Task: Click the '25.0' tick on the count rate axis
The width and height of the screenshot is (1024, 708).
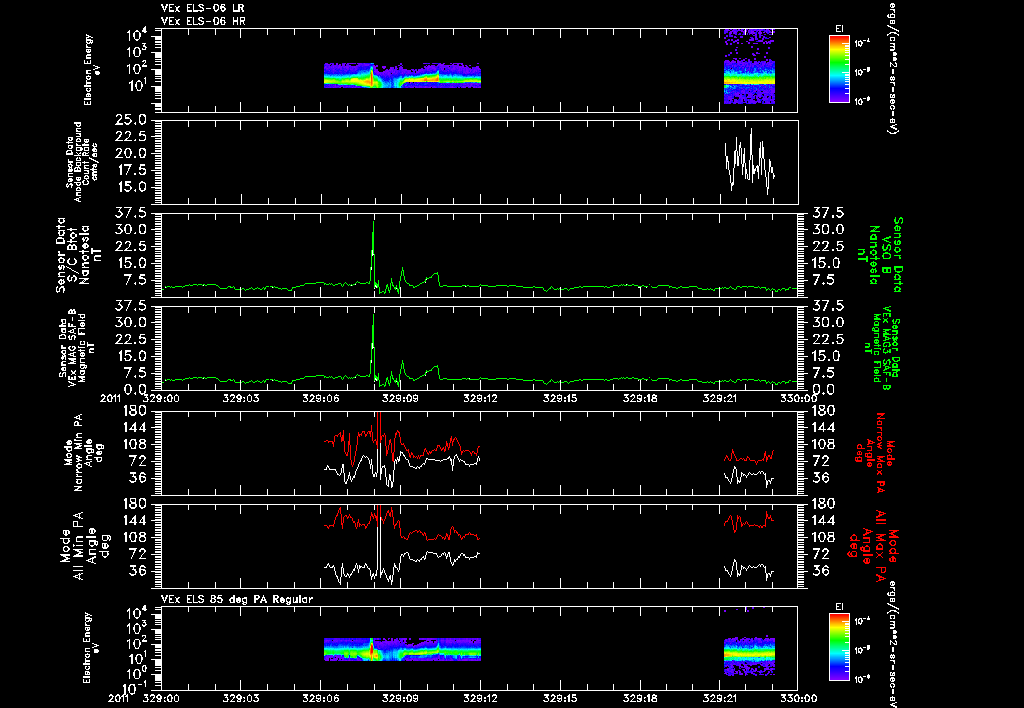Action: [131, 120]
